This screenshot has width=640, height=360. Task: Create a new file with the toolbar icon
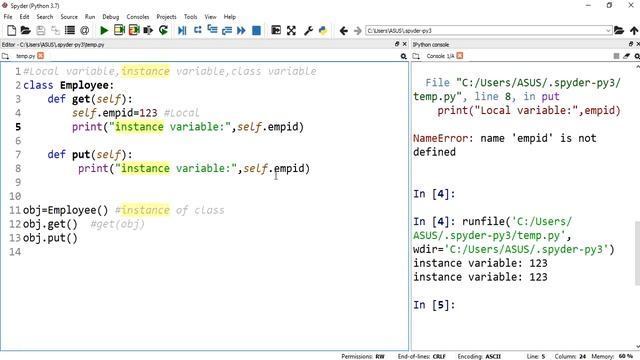pyautogui.click(x=11, y=30)
